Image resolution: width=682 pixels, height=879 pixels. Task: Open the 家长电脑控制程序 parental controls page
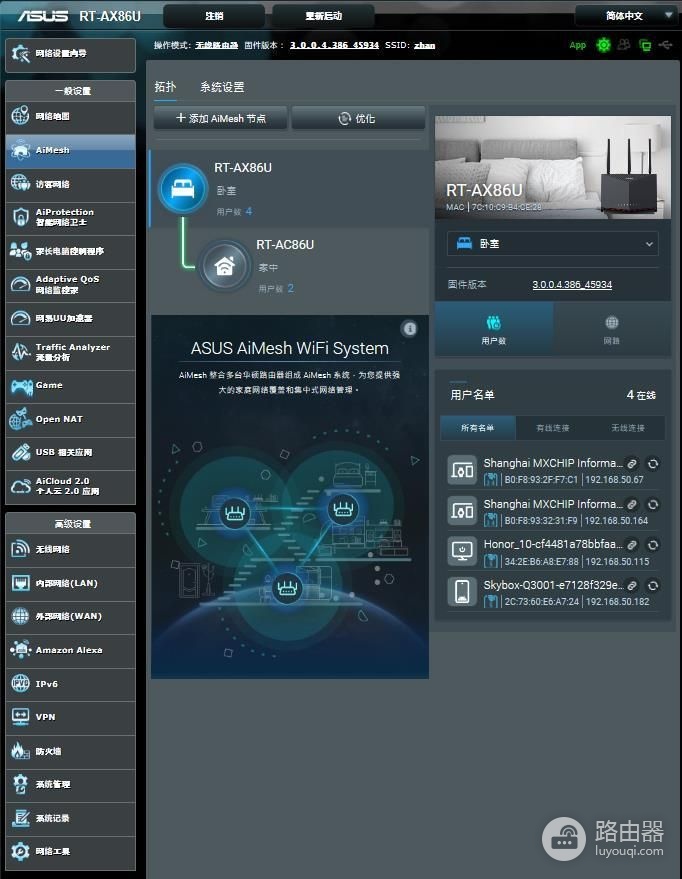coord(71,251)
